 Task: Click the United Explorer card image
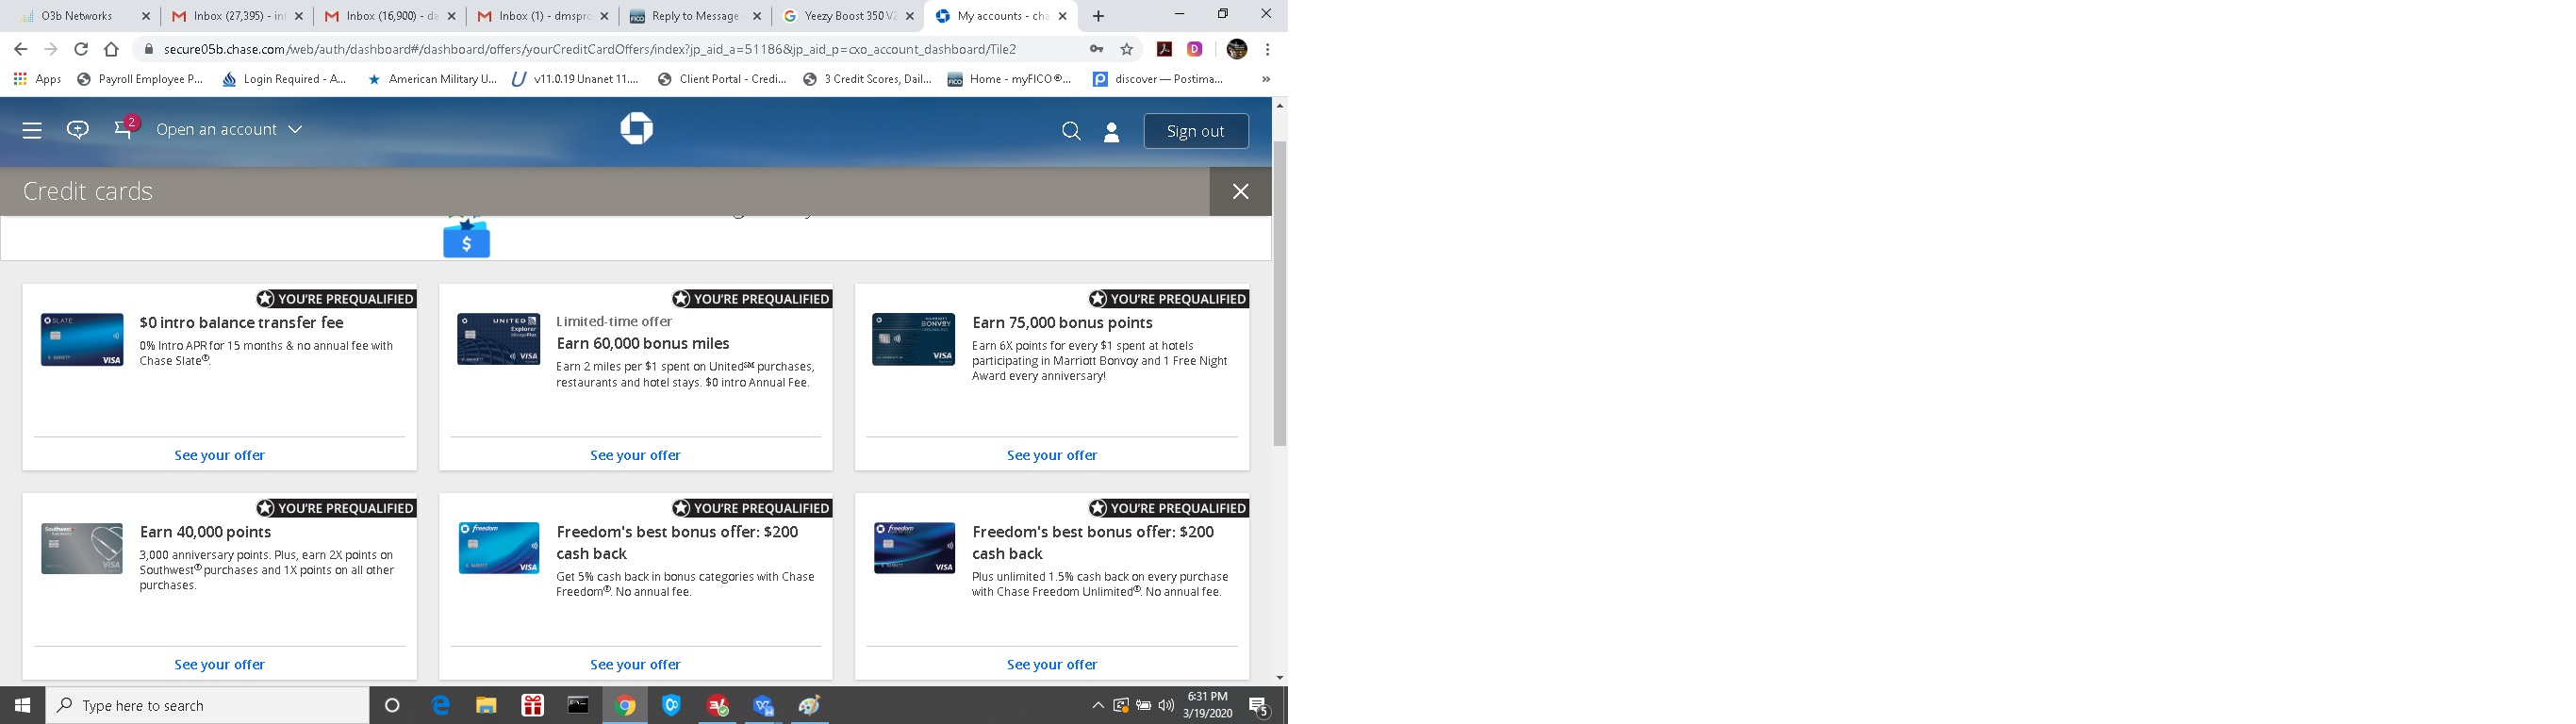click(499, 339)
